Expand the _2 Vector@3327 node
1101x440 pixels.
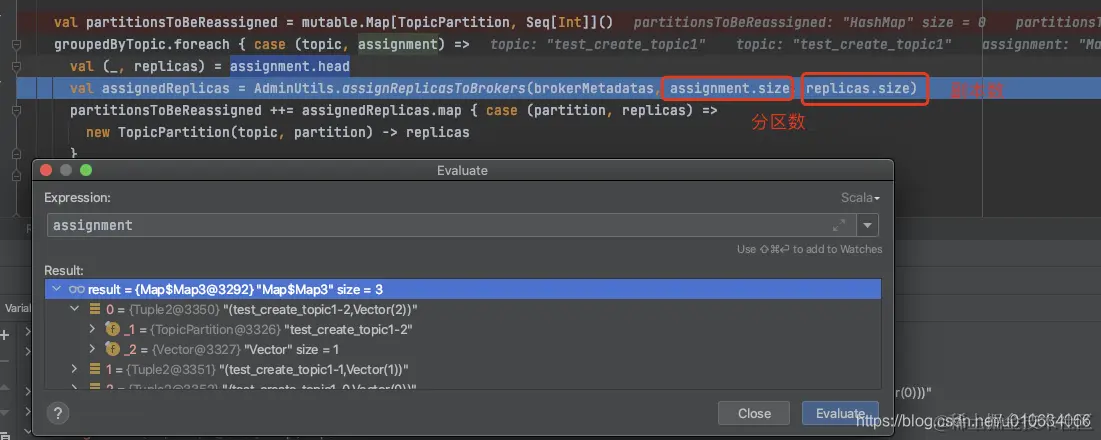[x=92, y=349]
